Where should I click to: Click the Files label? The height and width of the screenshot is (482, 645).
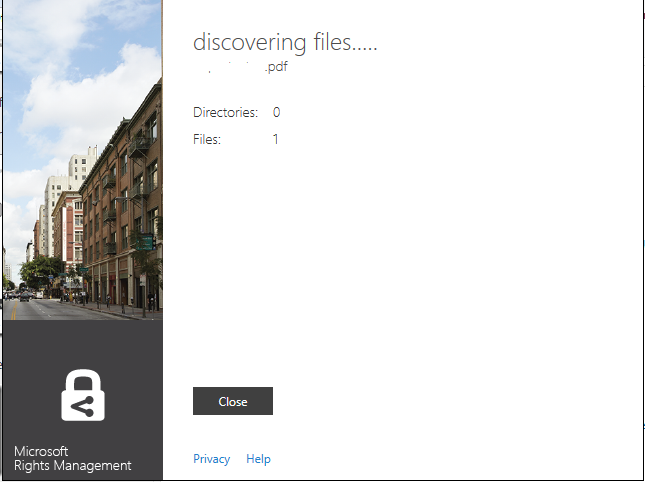coord(207,140)
